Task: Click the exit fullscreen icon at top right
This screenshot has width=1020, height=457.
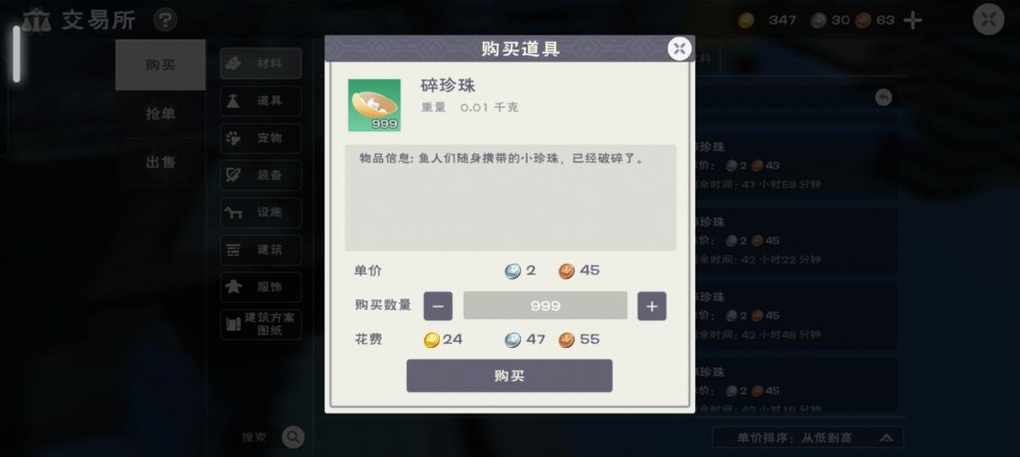Action: (x=988, y=20)
